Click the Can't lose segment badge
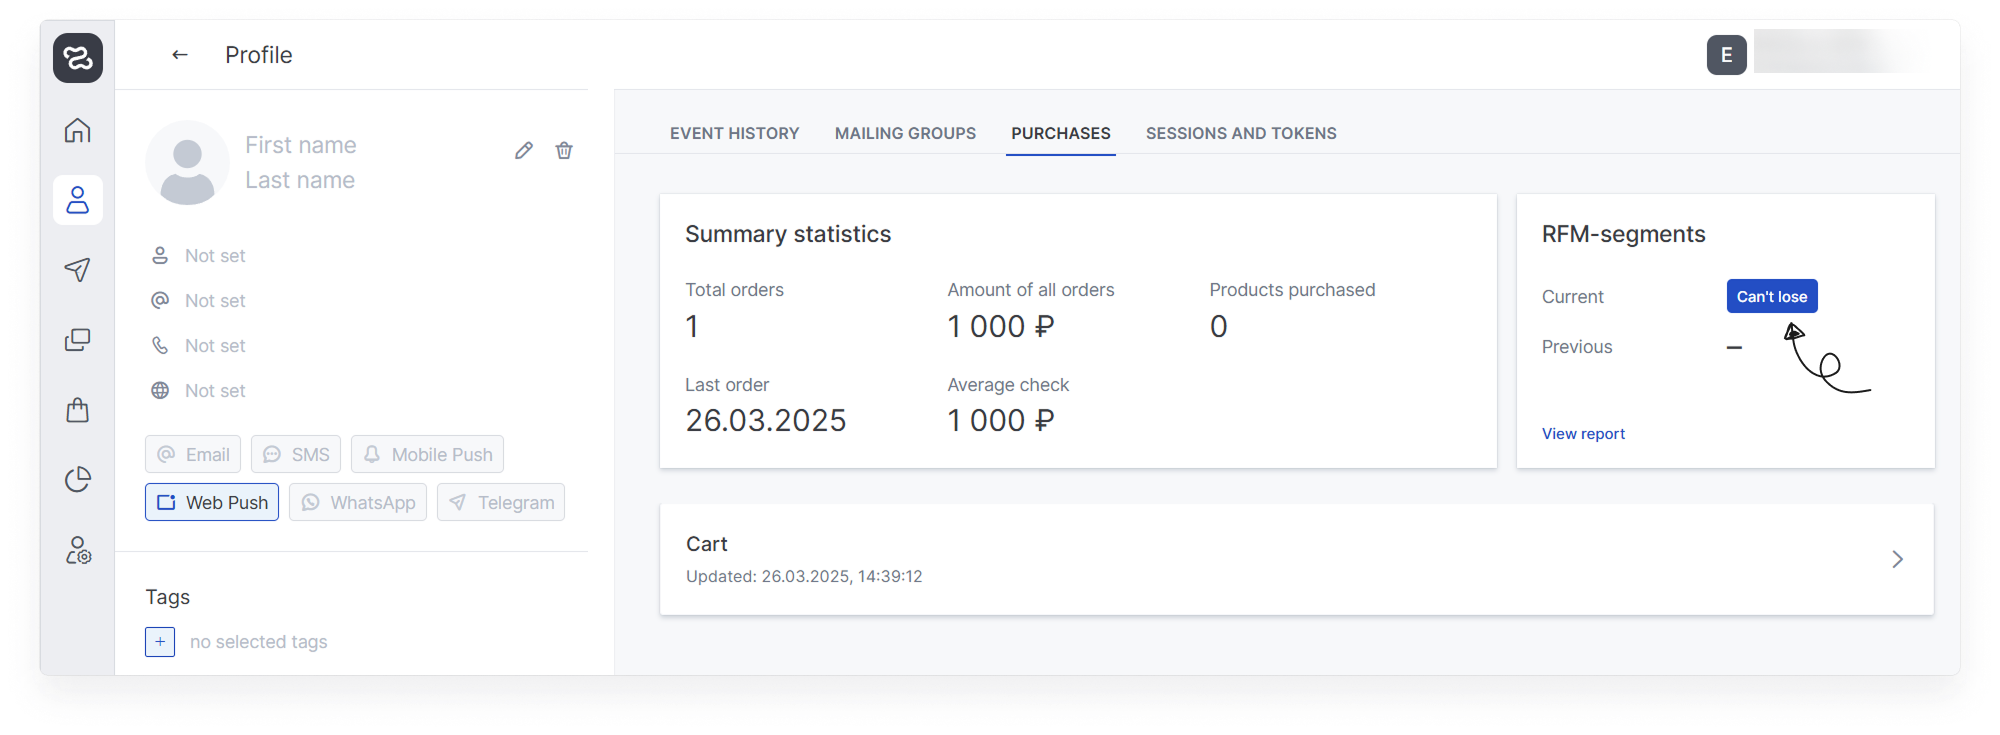This screenshot has width=2000, height=735. pyautogui.click(x=1772, y=296)
